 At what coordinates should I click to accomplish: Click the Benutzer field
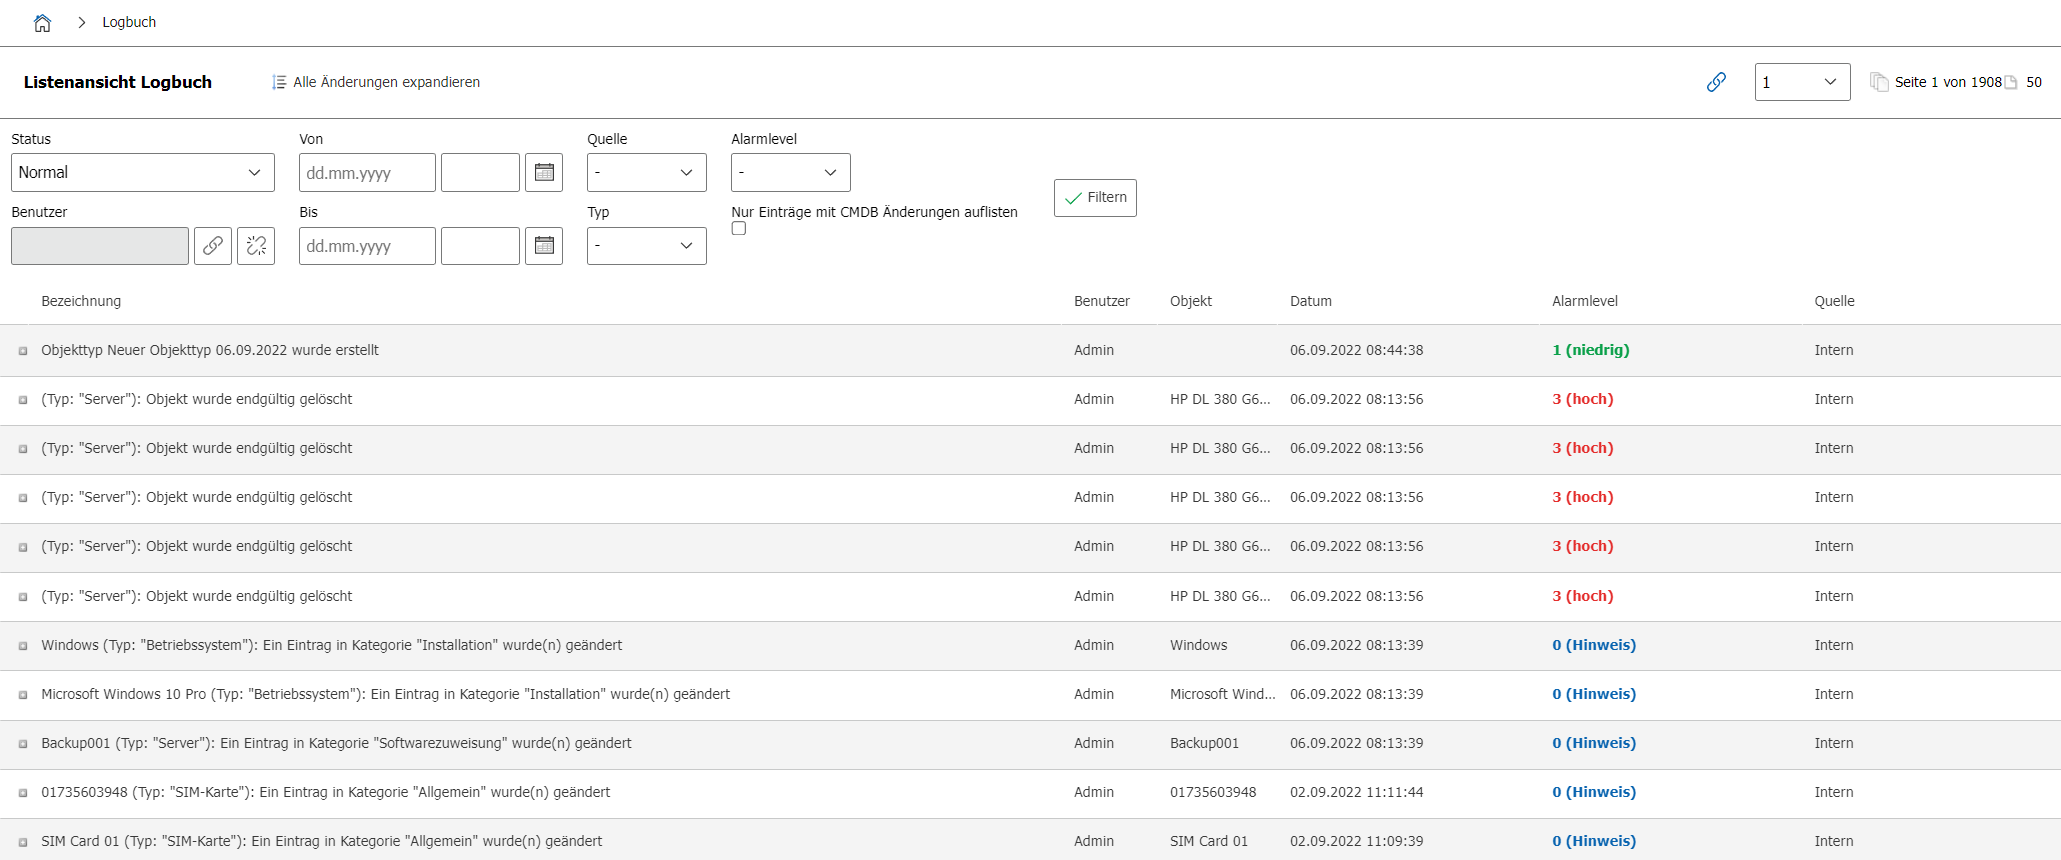point(100,246)
